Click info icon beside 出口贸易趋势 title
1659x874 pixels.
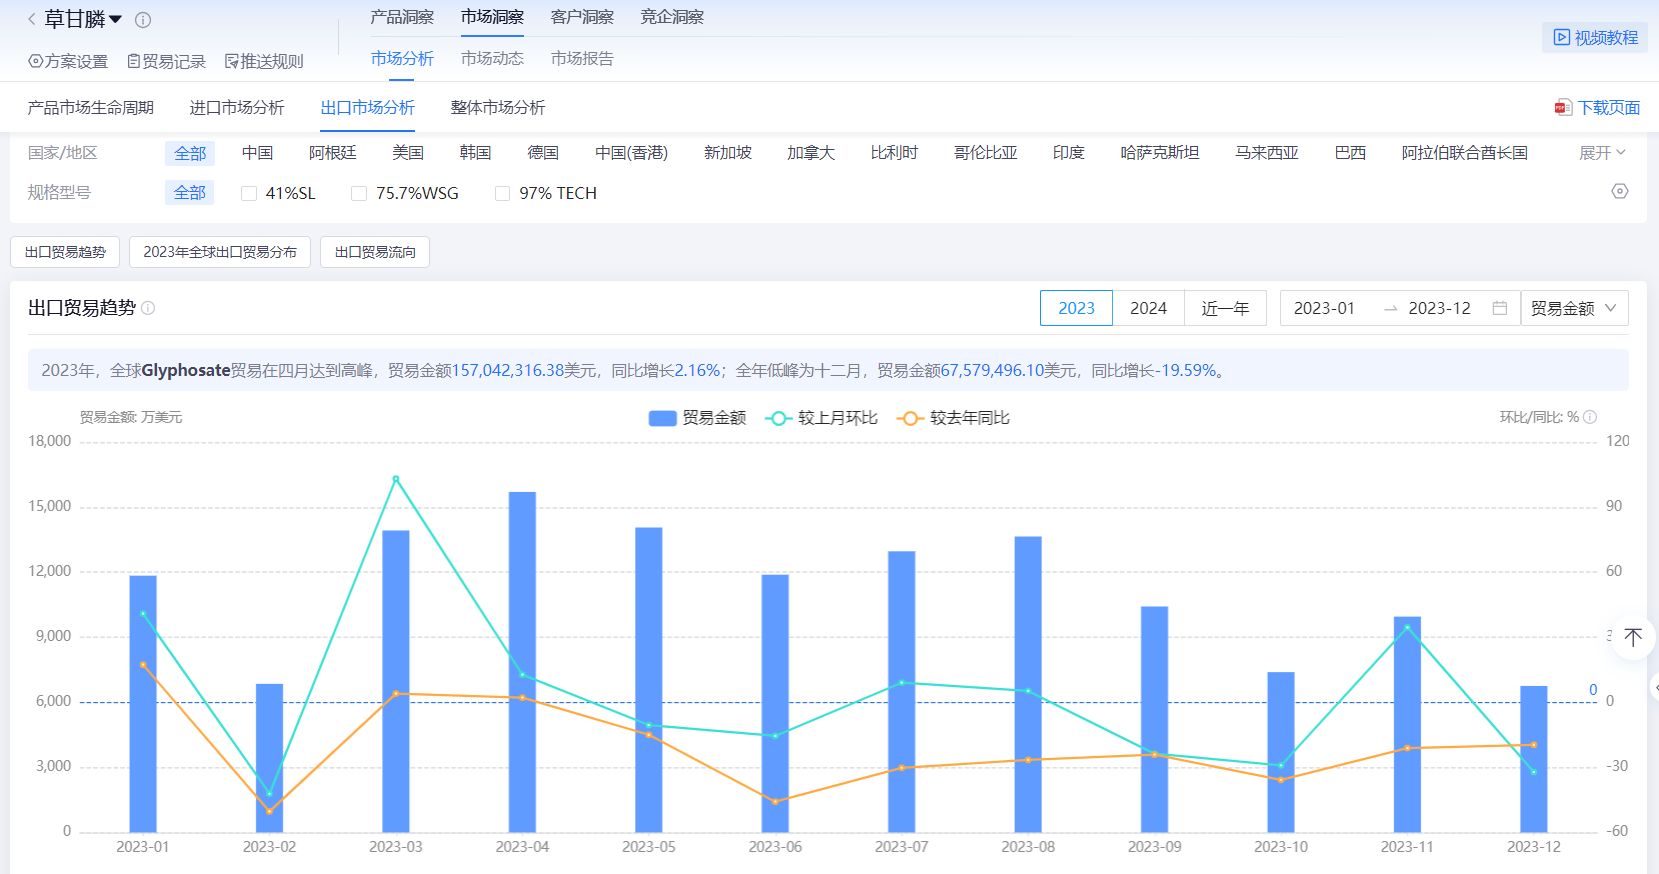point(148,308)
